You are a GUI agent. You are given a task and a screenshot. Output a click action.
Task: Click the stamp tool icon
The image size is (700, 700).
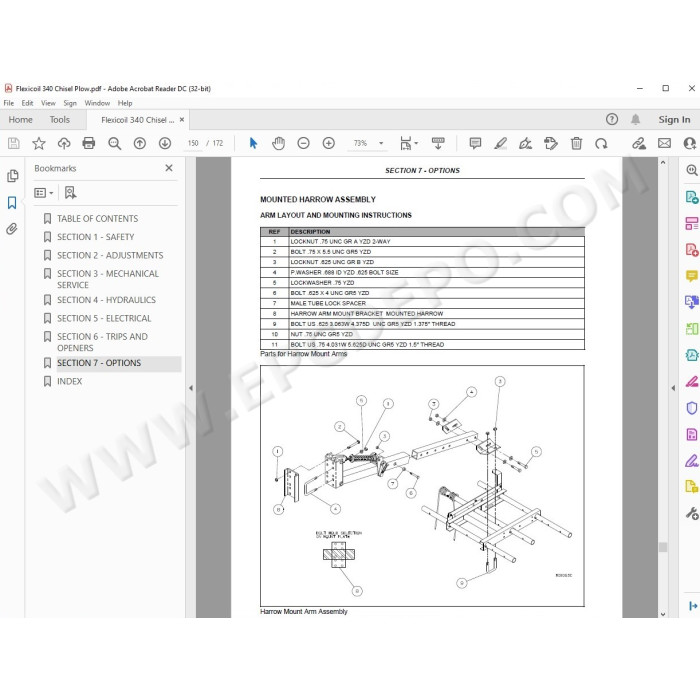tap(550, 143)
